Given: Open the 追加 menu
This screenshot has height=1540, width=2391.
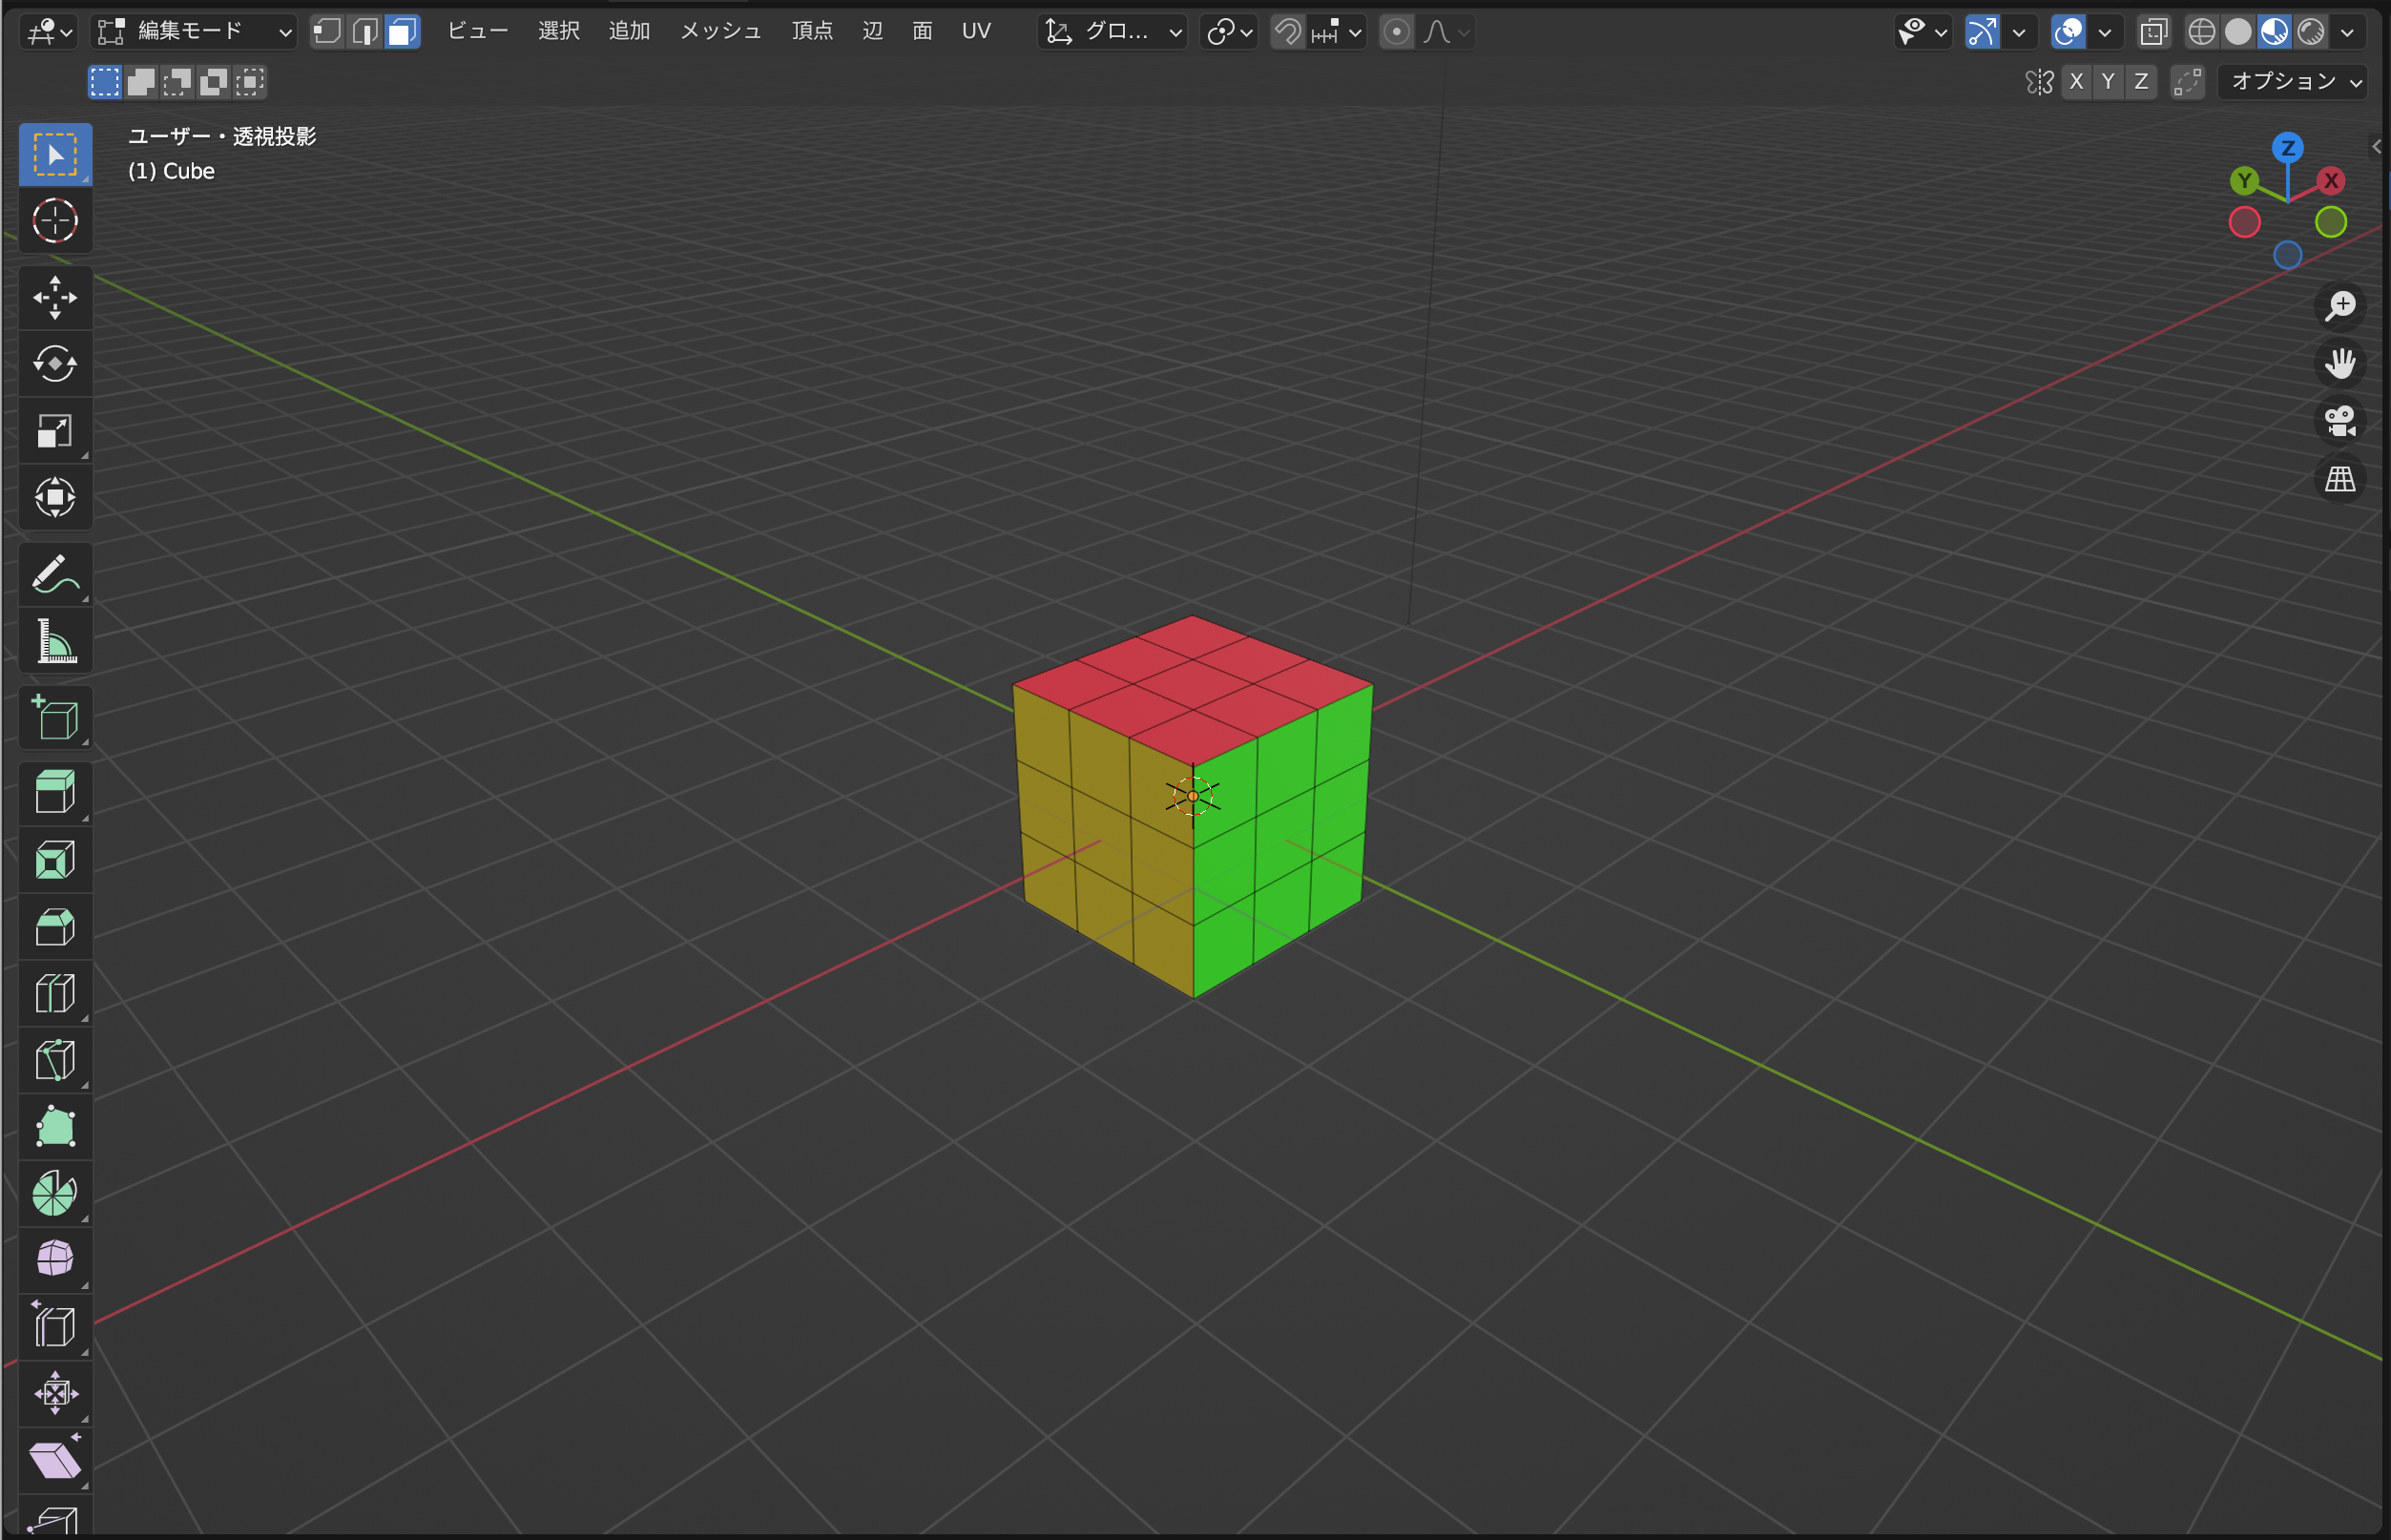Looking at the screenshot, I should (x=629, y=32).
